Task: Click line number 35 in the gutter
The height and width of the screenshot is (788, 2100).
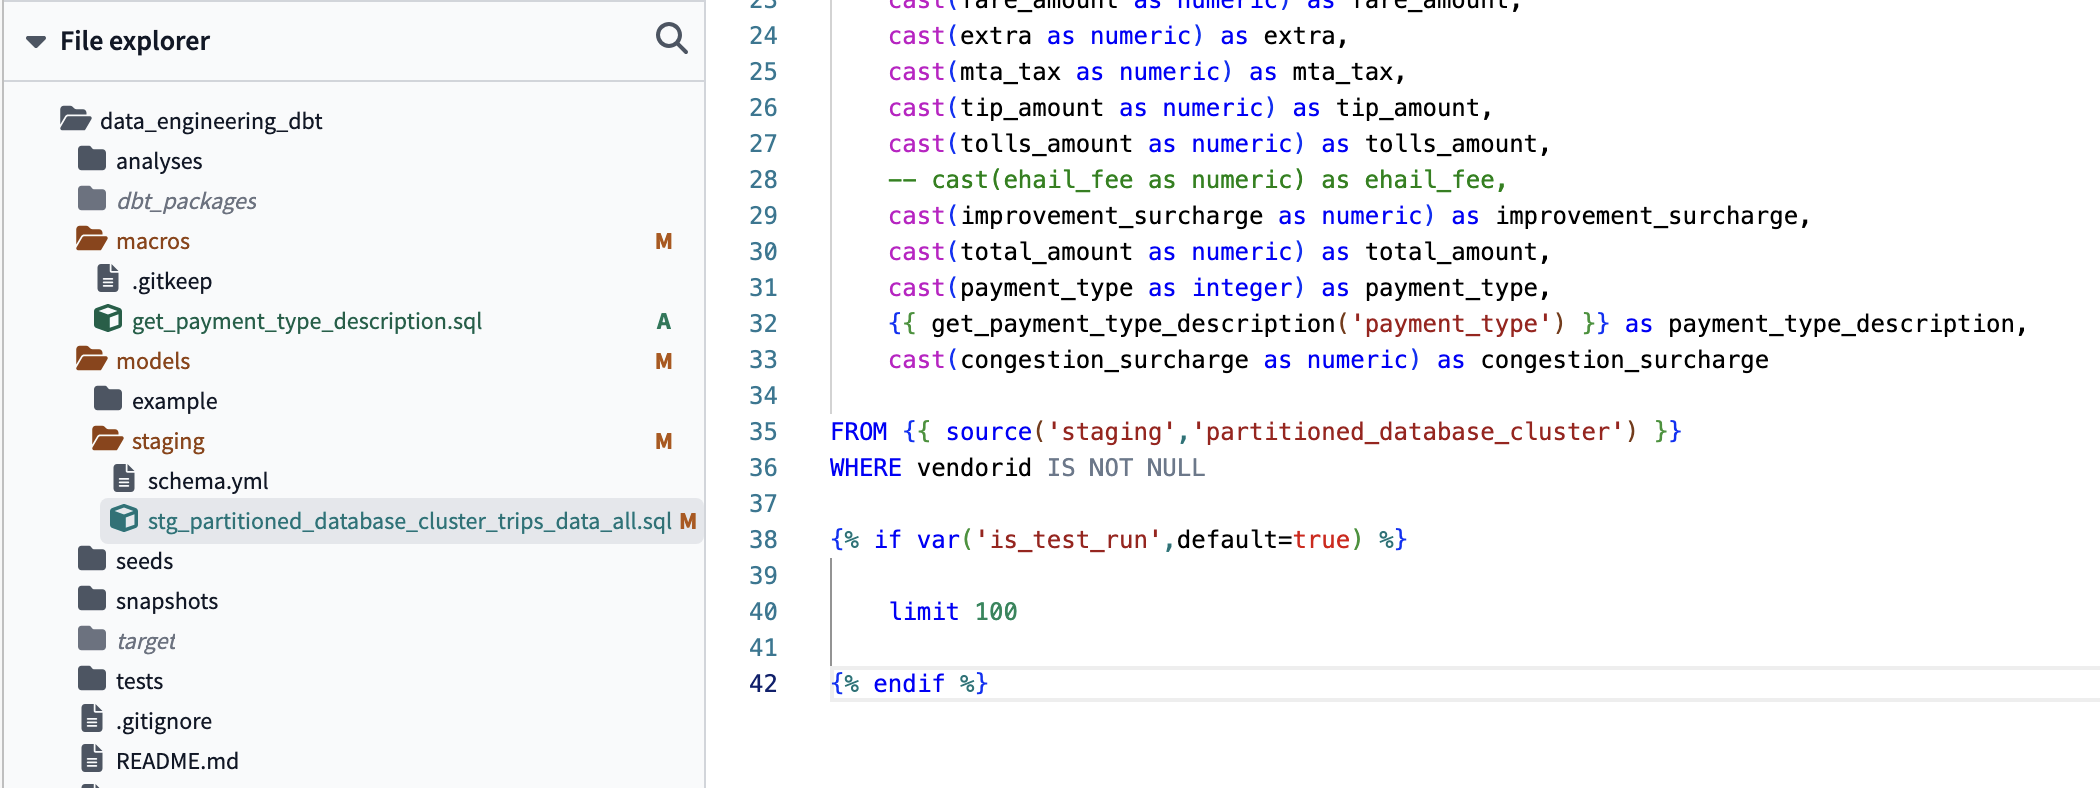Action: tap(763, 431)
